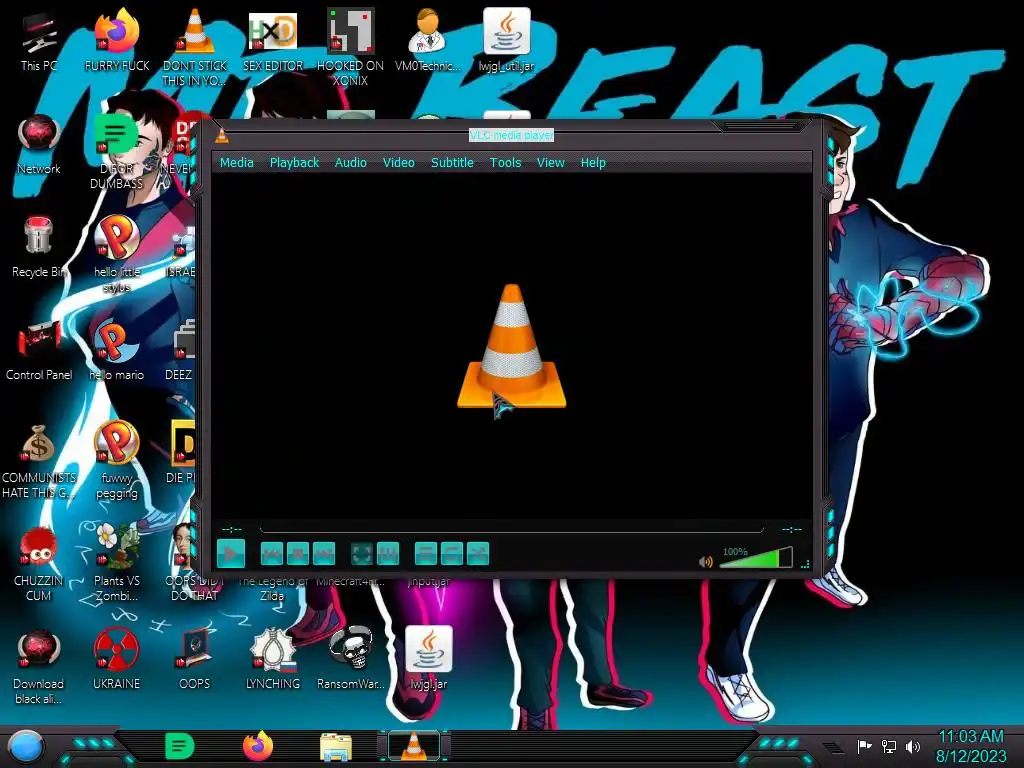The image size is (1024, 768).
Task: Open the Help menu
Action: pyautogui.click(x=593, y=163)
